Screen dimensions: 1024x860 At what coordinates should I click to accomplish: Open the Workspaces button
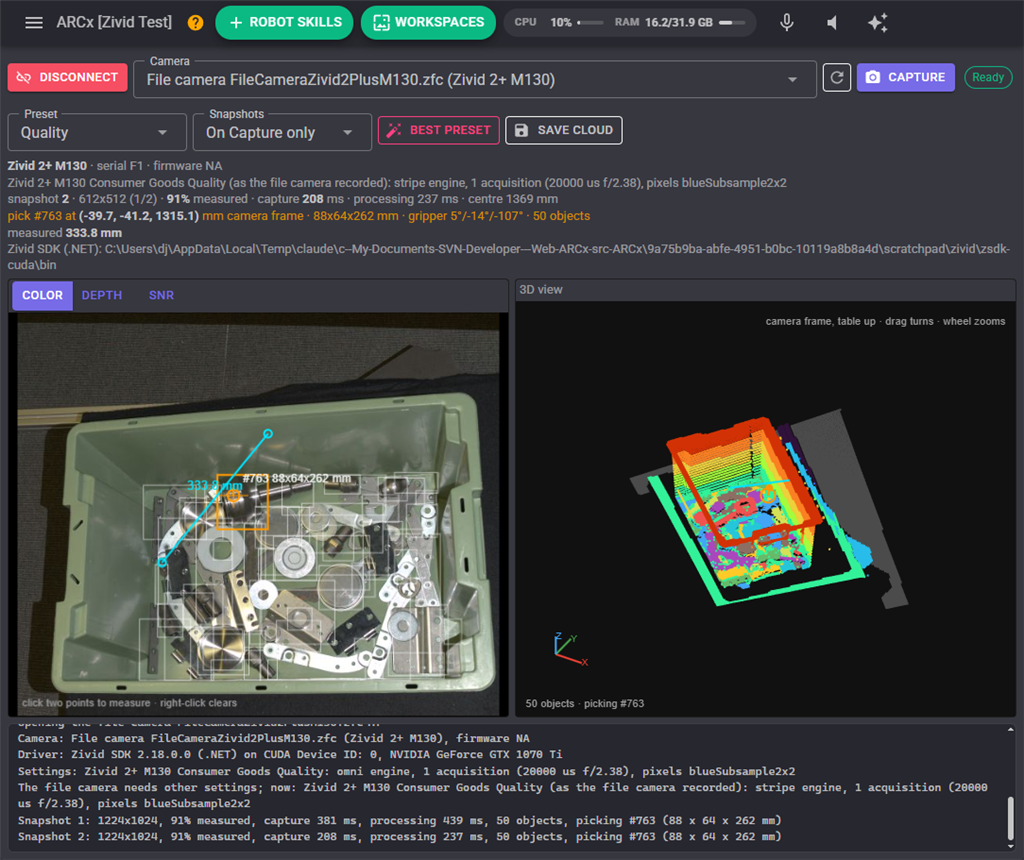(428, 23)
